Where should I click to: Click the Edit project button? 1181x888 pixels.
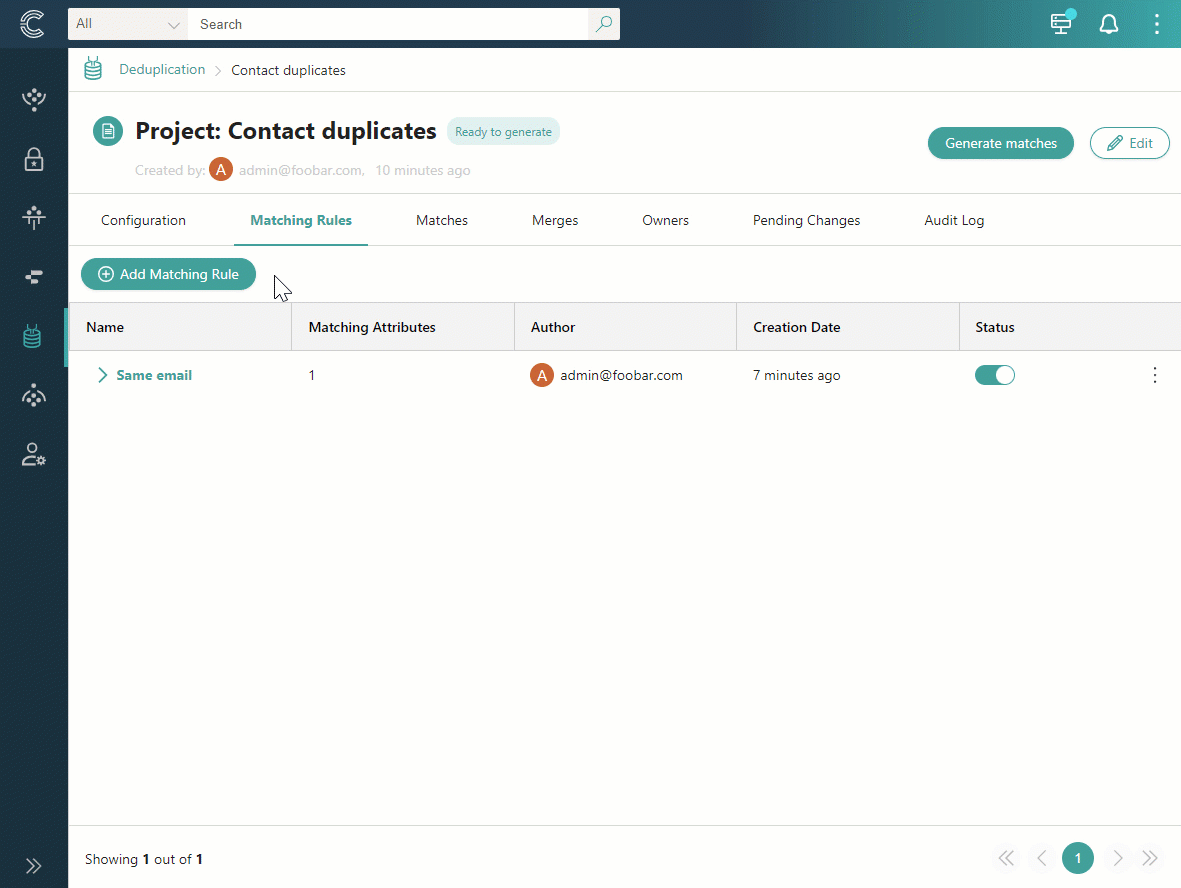[1129, 143]
